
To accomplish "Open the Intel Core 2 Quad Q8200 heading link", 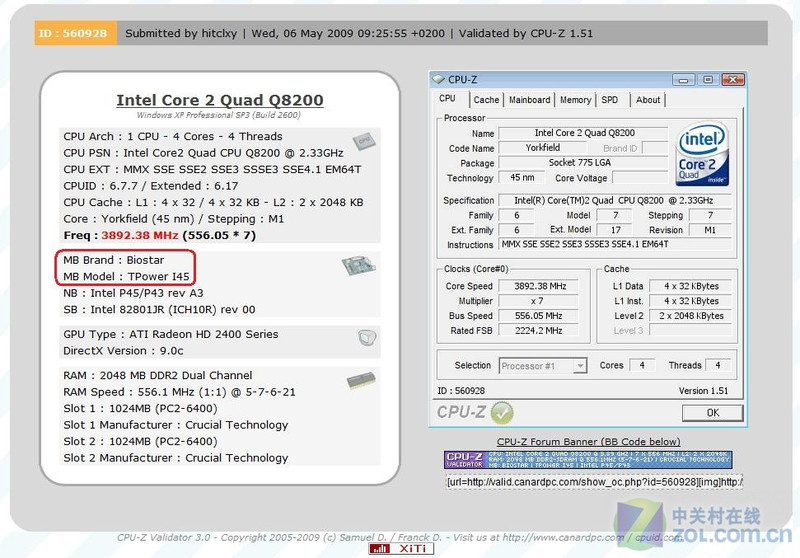I will tap(220, 100).
